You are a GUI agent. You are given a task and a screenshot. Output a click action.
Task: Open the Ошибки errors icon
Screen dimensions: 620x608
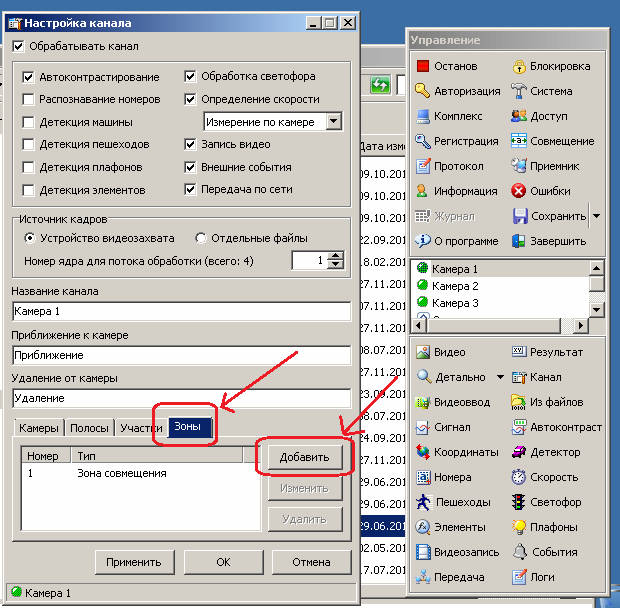(x=519, y=191)
